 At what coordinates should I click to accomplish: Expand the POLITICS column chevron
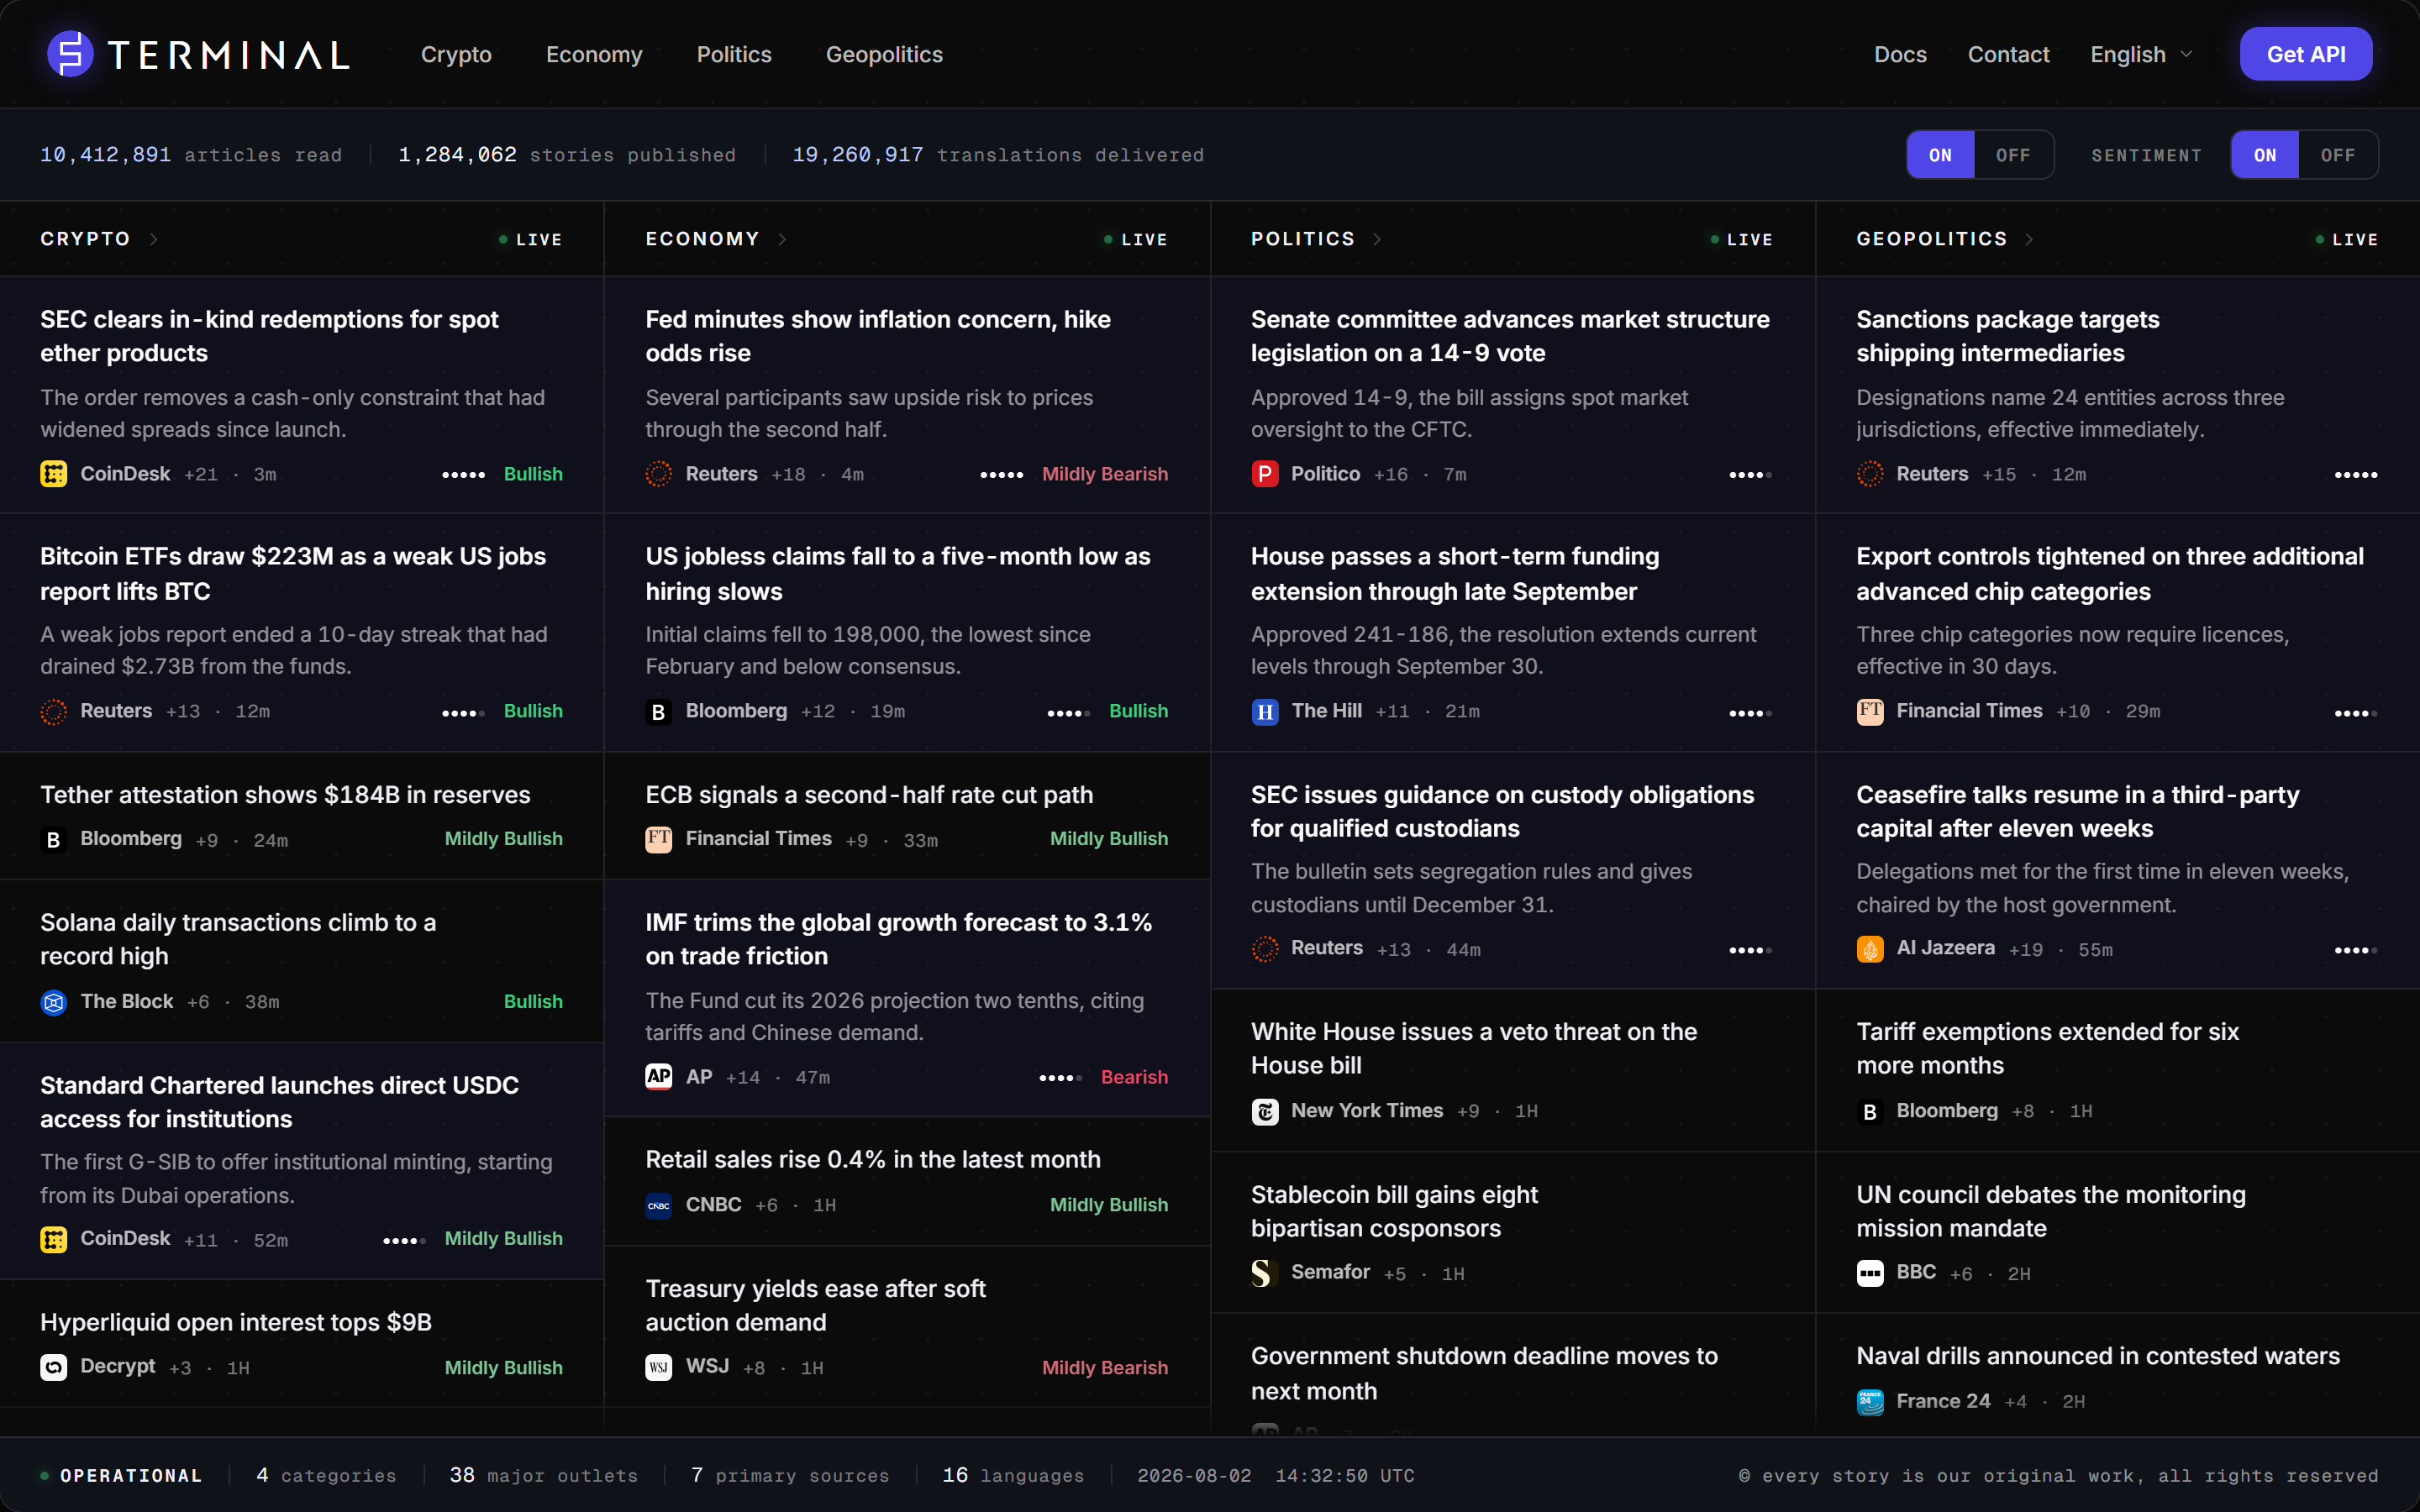pos(1377,239)
